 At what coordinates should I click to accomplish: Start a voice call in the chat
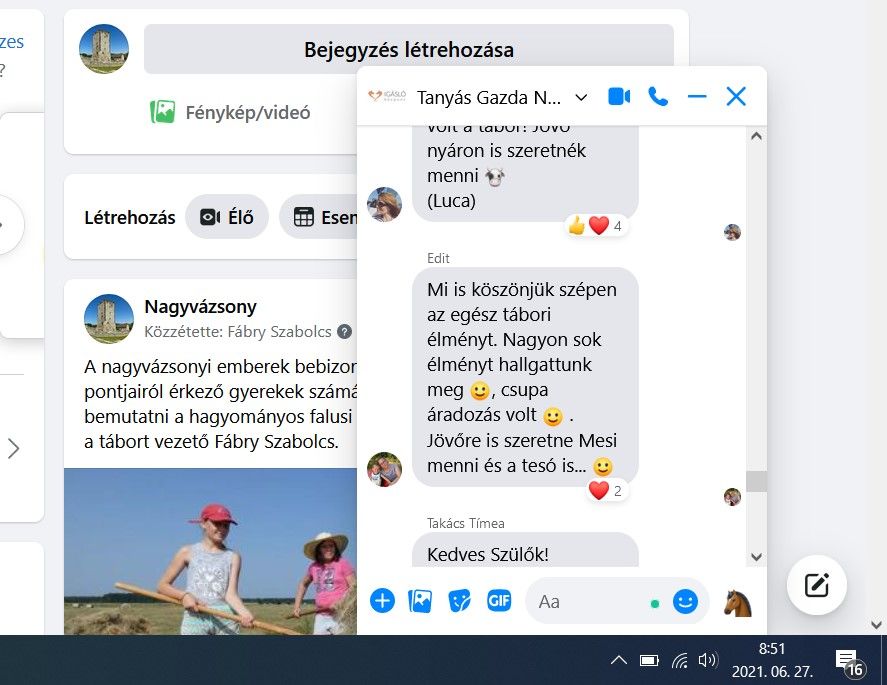[x=658, y=97]
